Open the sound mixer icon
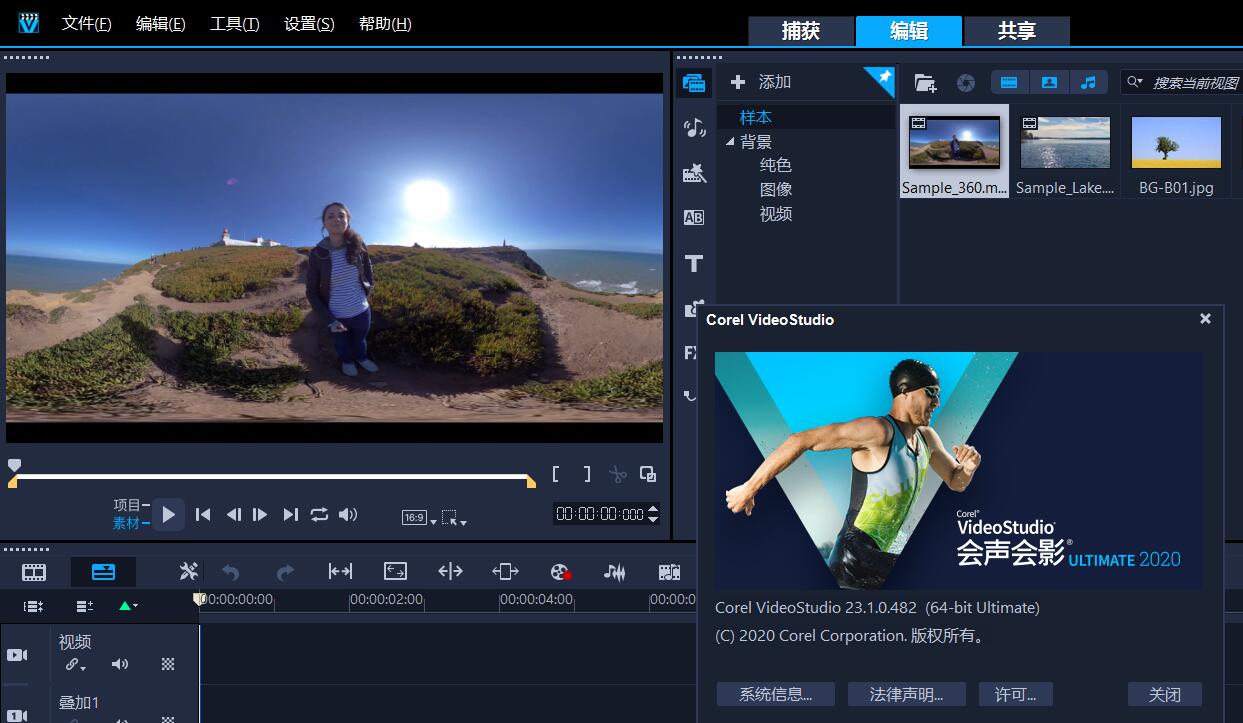 614,572
